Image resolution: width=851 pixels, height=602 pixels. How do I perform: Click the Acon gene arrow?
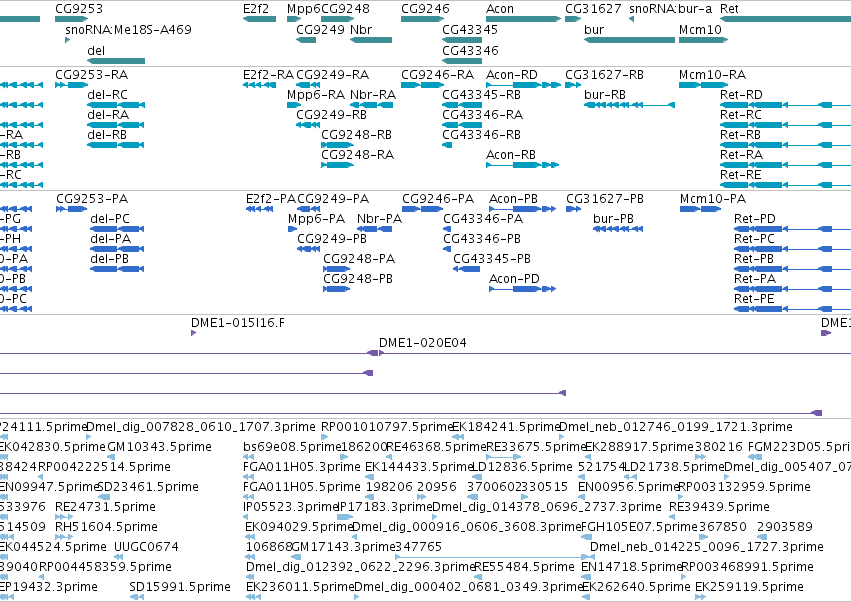point(523,19)
